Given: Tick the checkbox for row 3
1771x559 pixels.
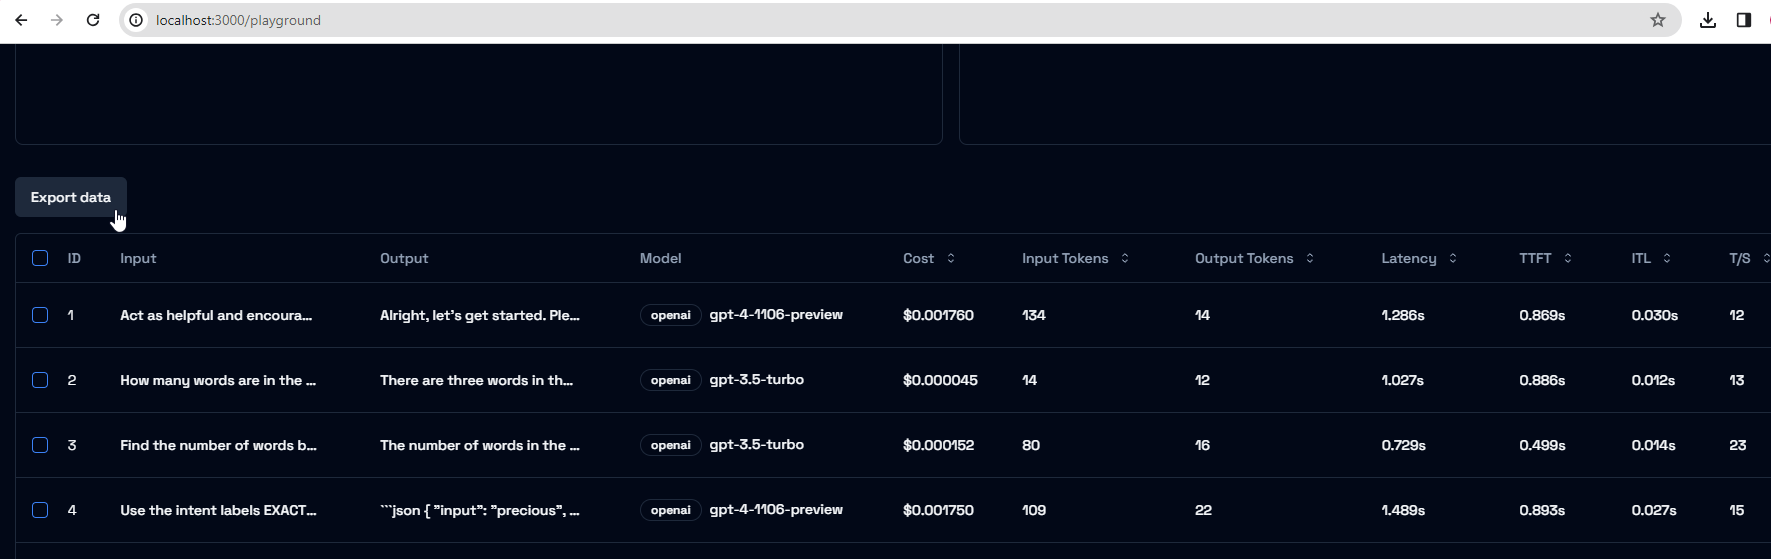Looking at the screenshot, I should [x=40, y=445].
